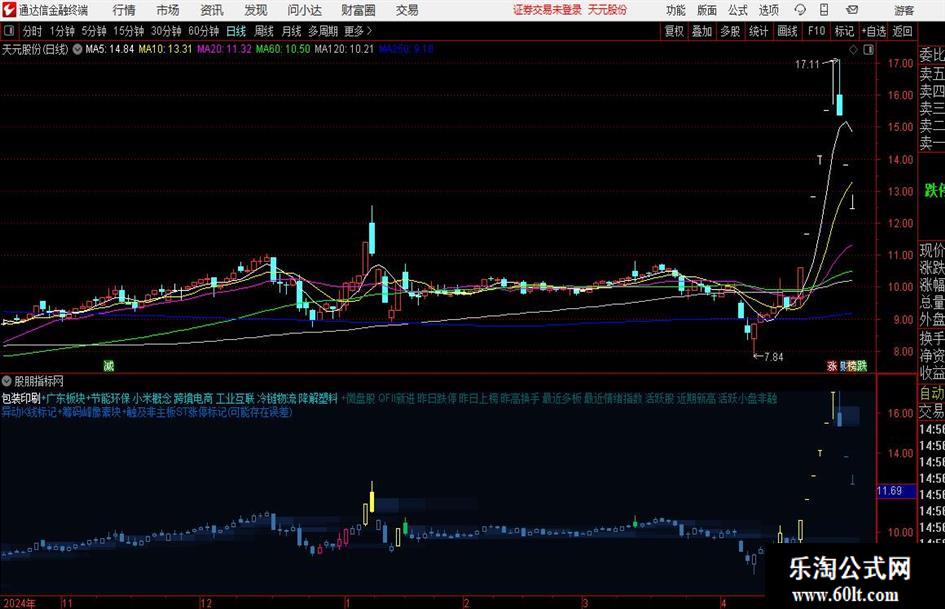This screenshot has width=945, height=609.
Task: Switch to the 15分钟 period tab
Action: (129, 31)
